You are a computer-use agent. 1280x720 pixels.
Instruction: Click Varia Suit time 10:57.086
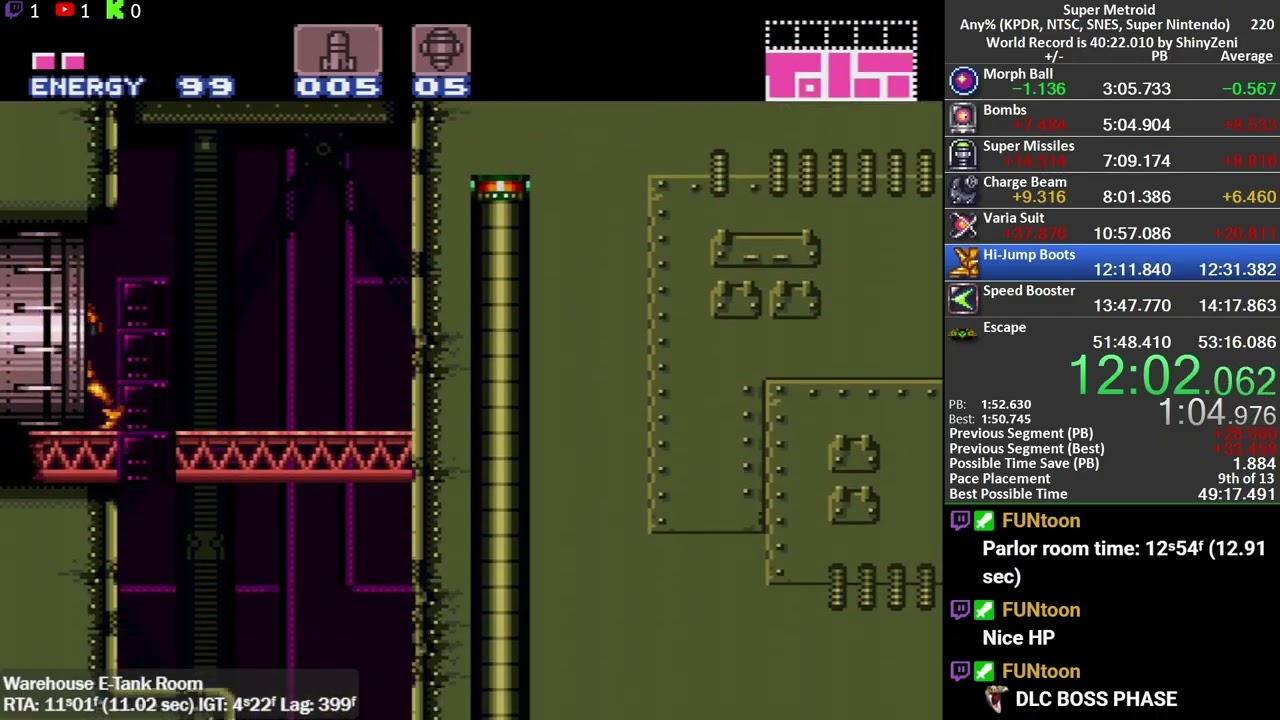(x=1132, y=233)
